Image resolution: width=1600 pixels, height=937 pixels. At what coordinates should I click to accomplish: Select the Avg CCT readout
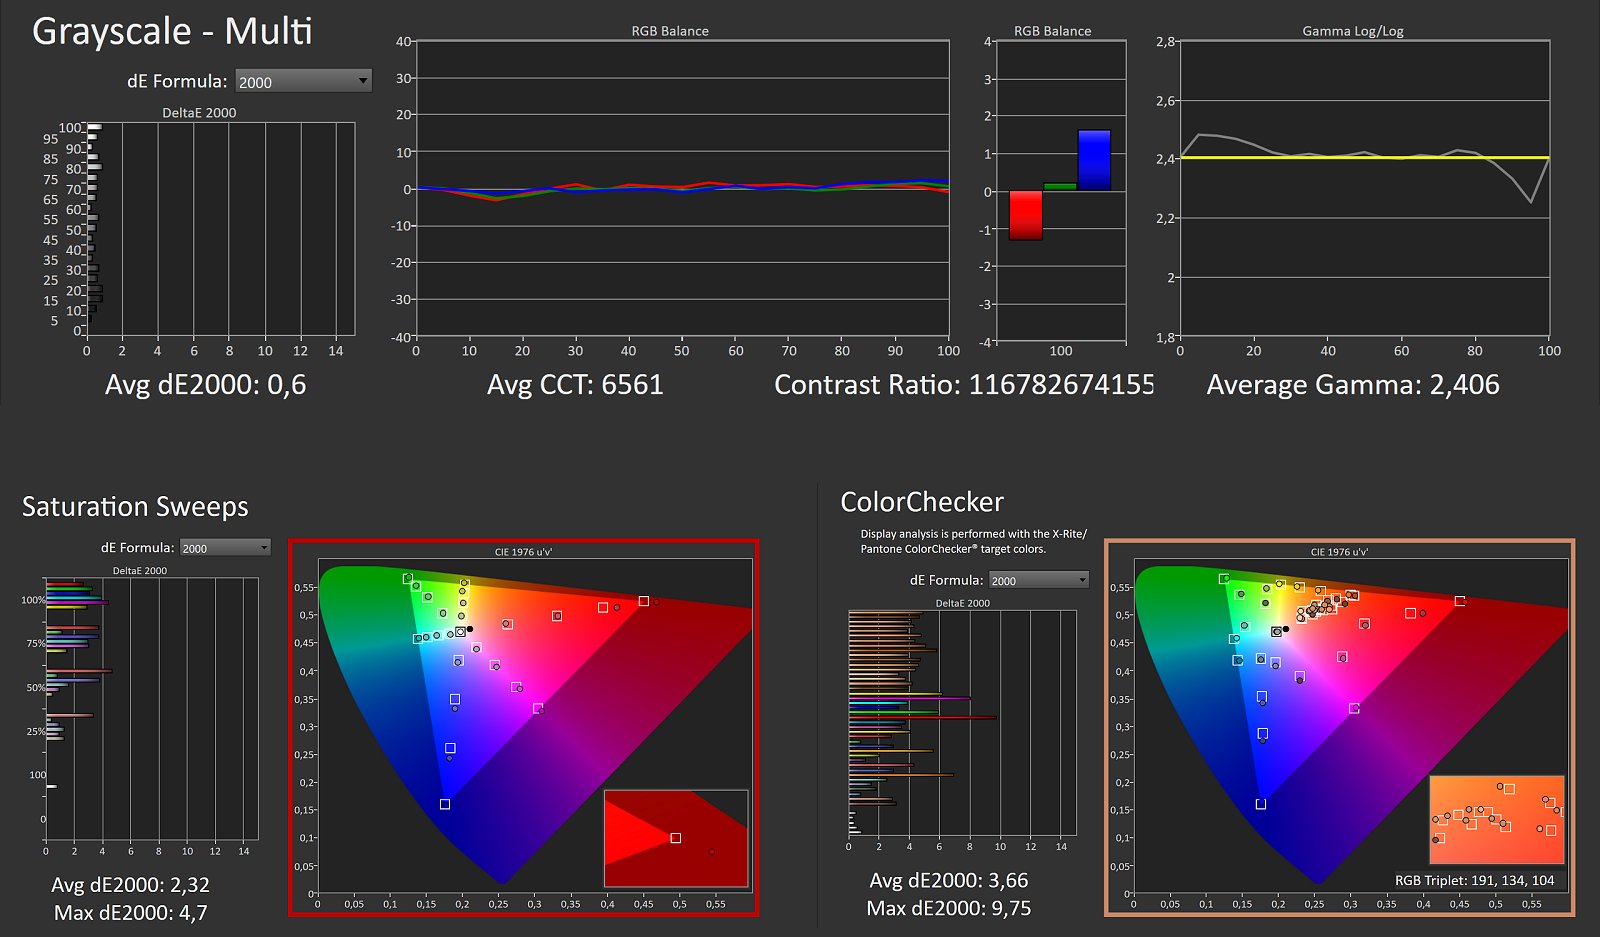[575, 385]
